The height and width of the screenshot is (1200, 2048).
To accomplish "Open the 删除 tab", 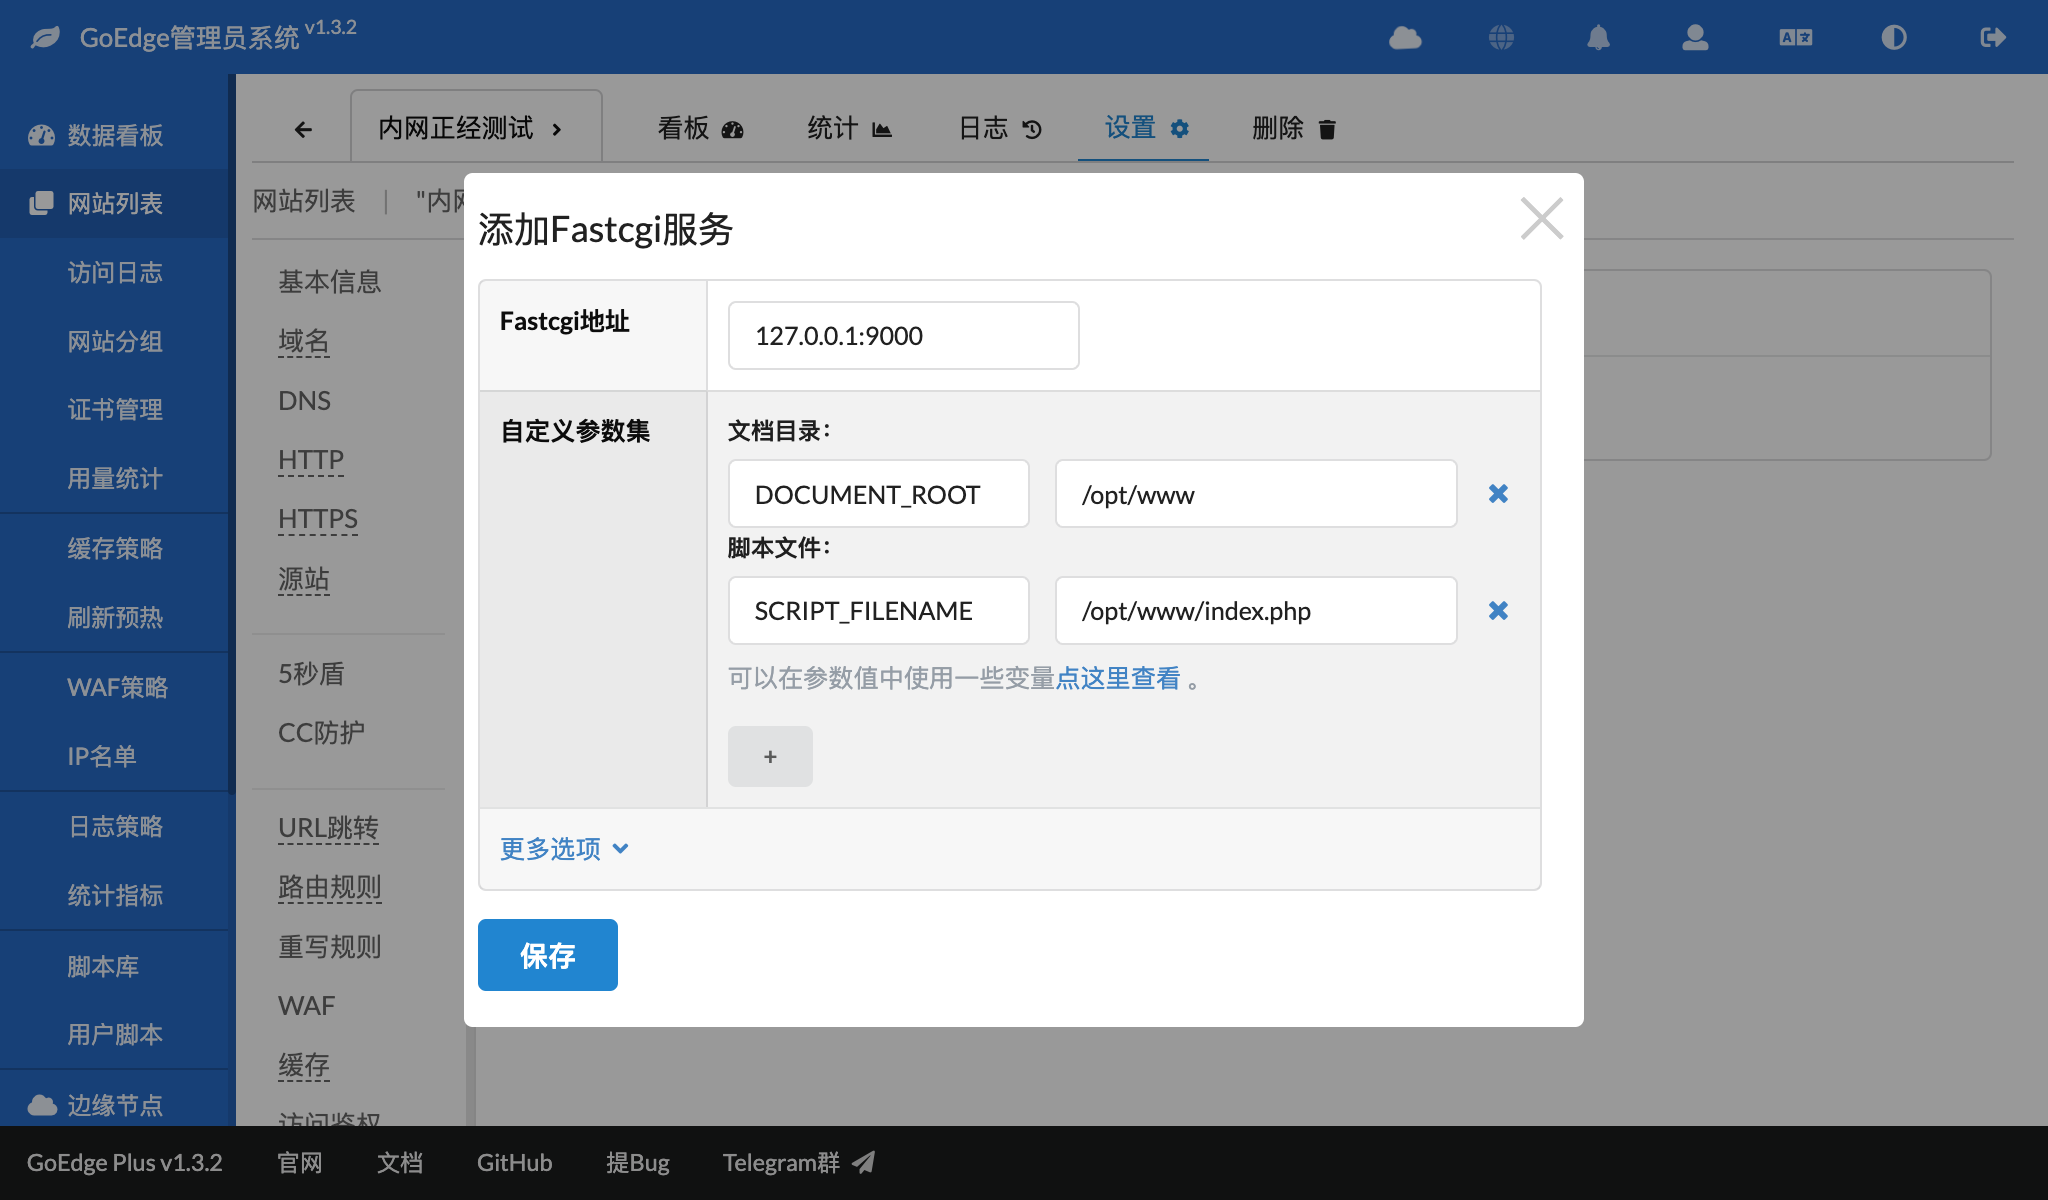I will pos(1294,128).
